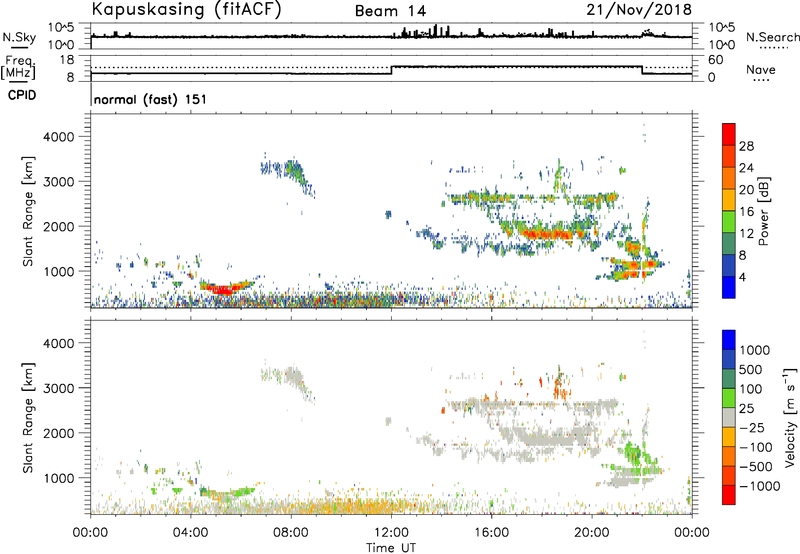Click the '-1000' tick on velocity colorbar
Screen dimensions: 800x554
760,486
